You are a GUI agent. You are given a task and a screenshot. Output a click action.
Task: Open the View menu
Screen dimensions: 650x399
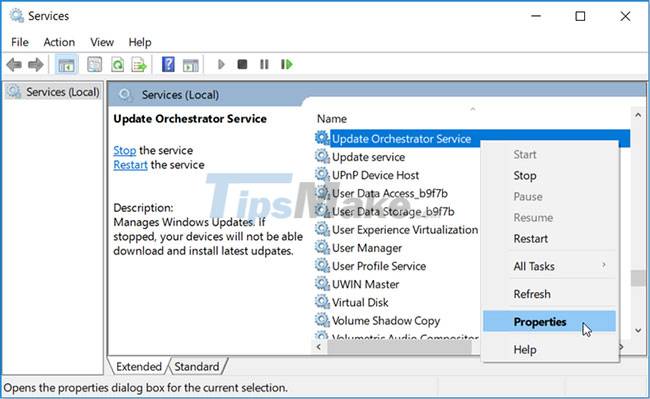tap(102, 42)
